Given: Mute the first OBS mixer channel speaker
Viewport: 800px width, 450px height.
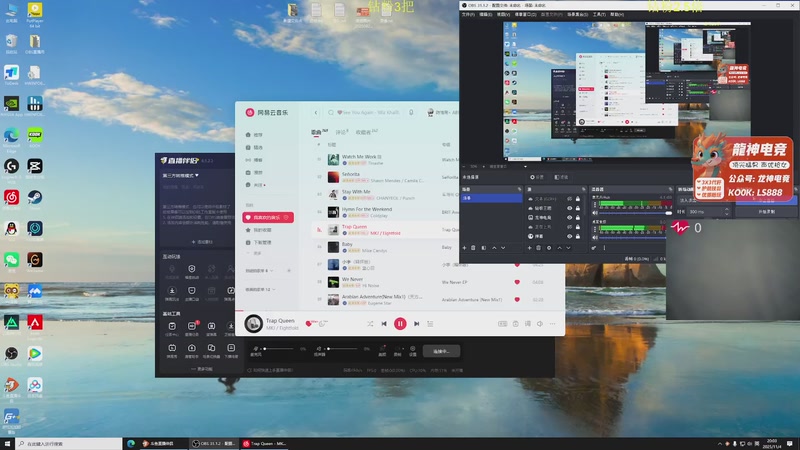Looking at the screenshot, I should point(595,213).
